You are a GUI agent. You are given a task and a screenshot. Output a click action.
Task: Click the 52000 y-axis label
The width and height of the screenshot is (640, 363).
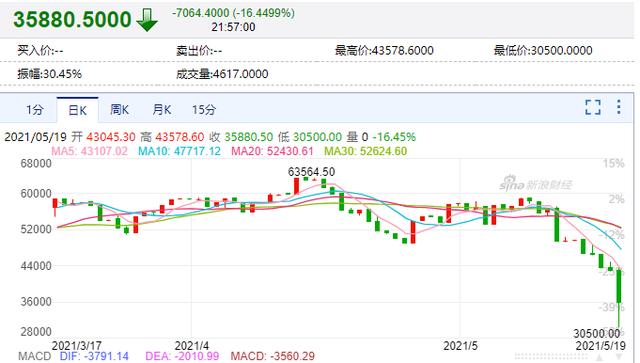[36, 229]
